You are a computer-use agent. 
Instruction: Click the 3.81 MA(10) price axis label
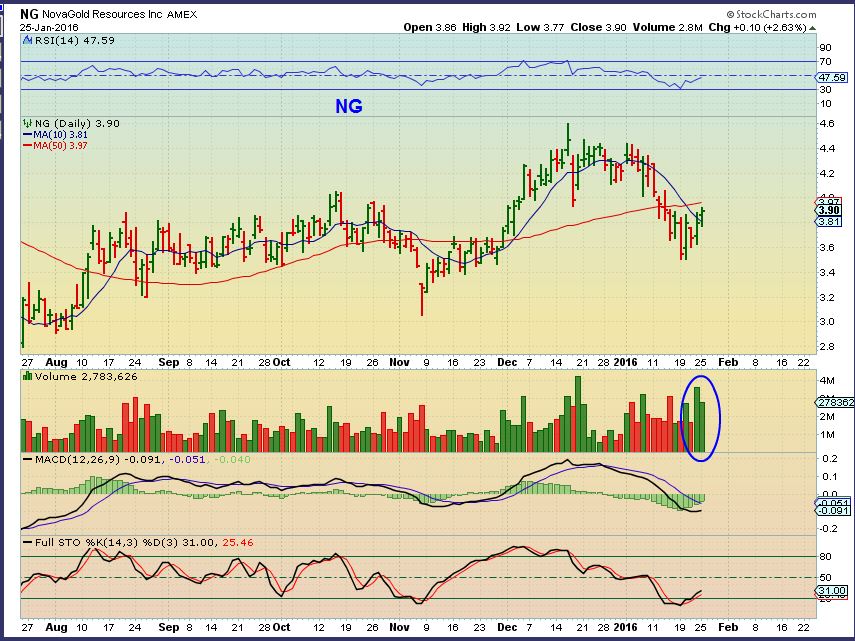(829, 221)
